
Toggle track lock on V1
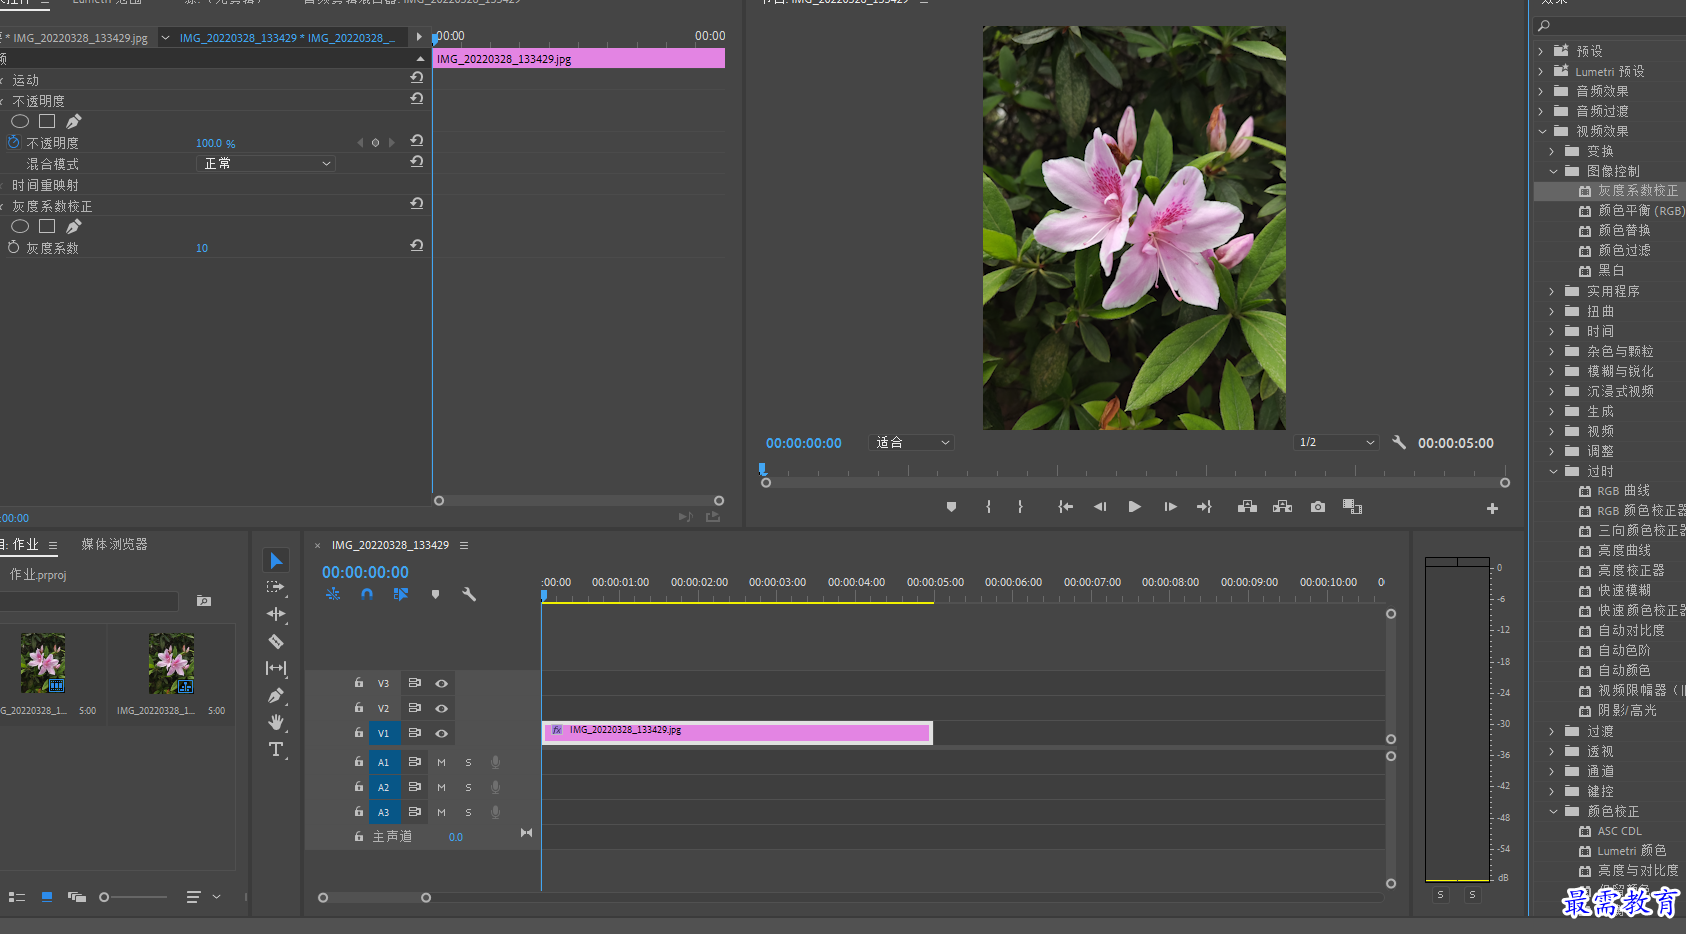359,732
